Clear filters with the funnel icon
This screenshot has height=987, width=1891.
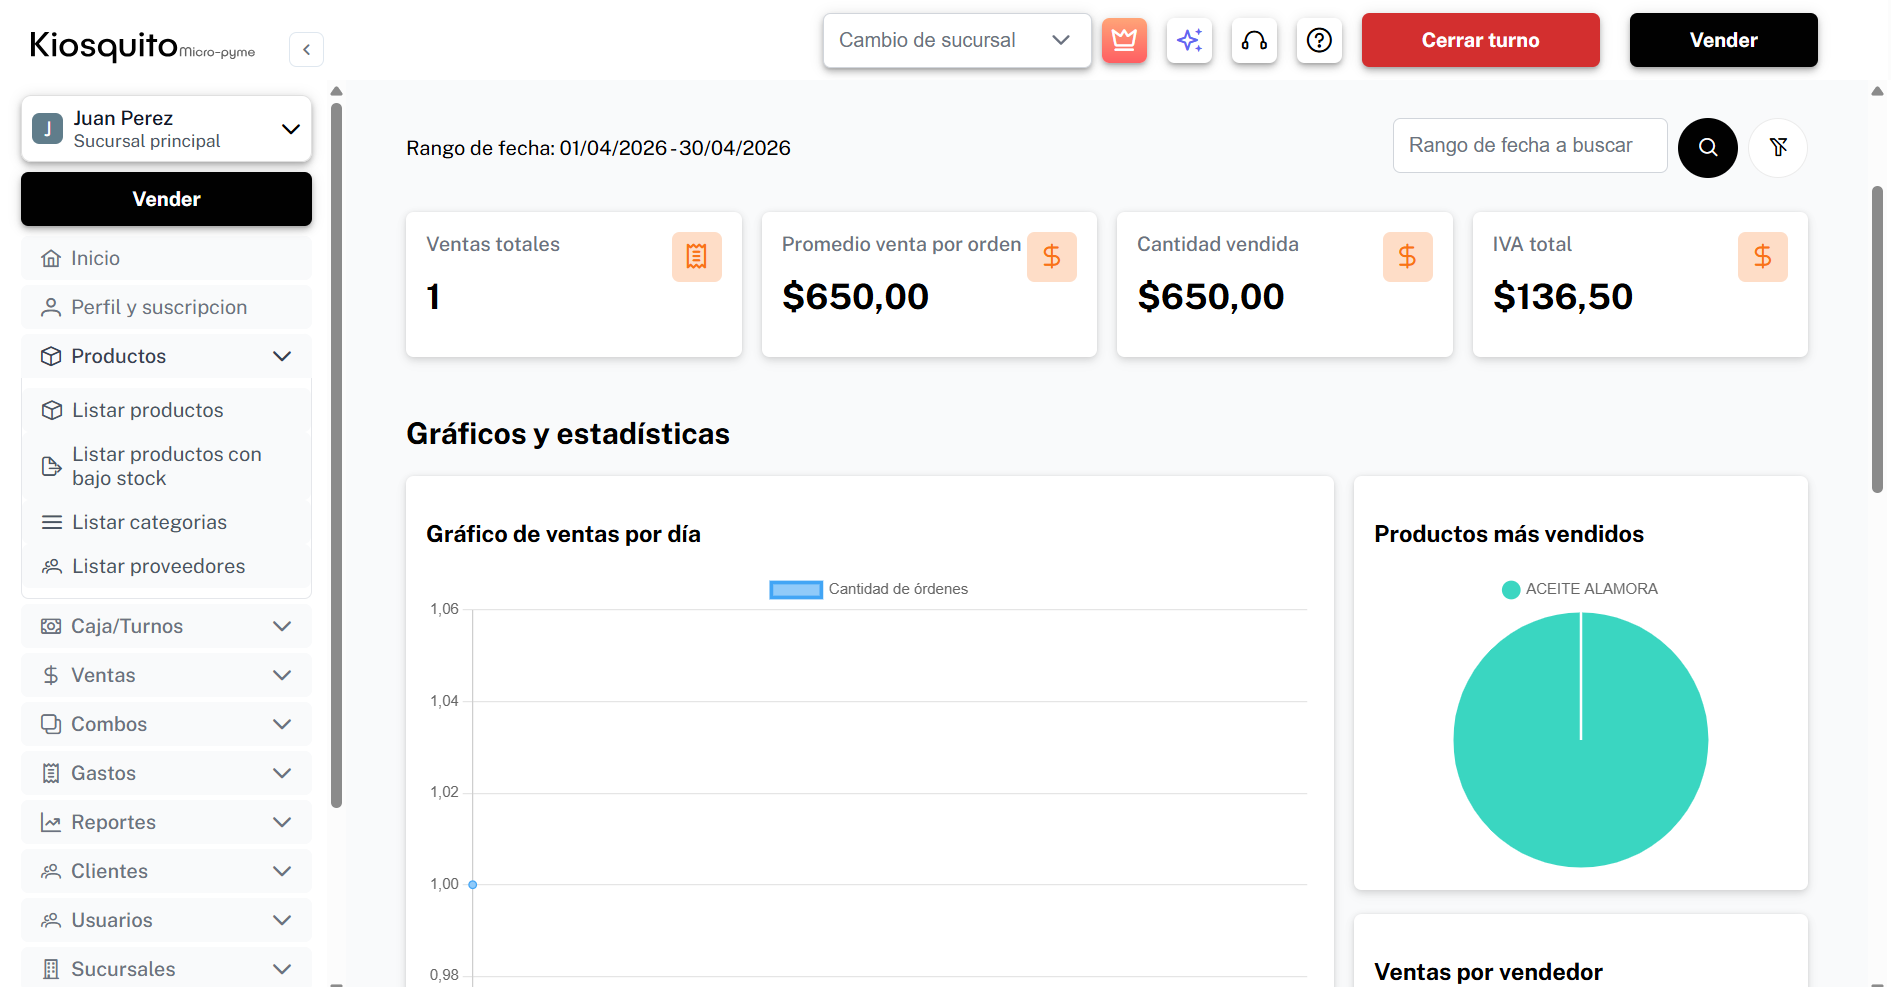point(1777,148)
